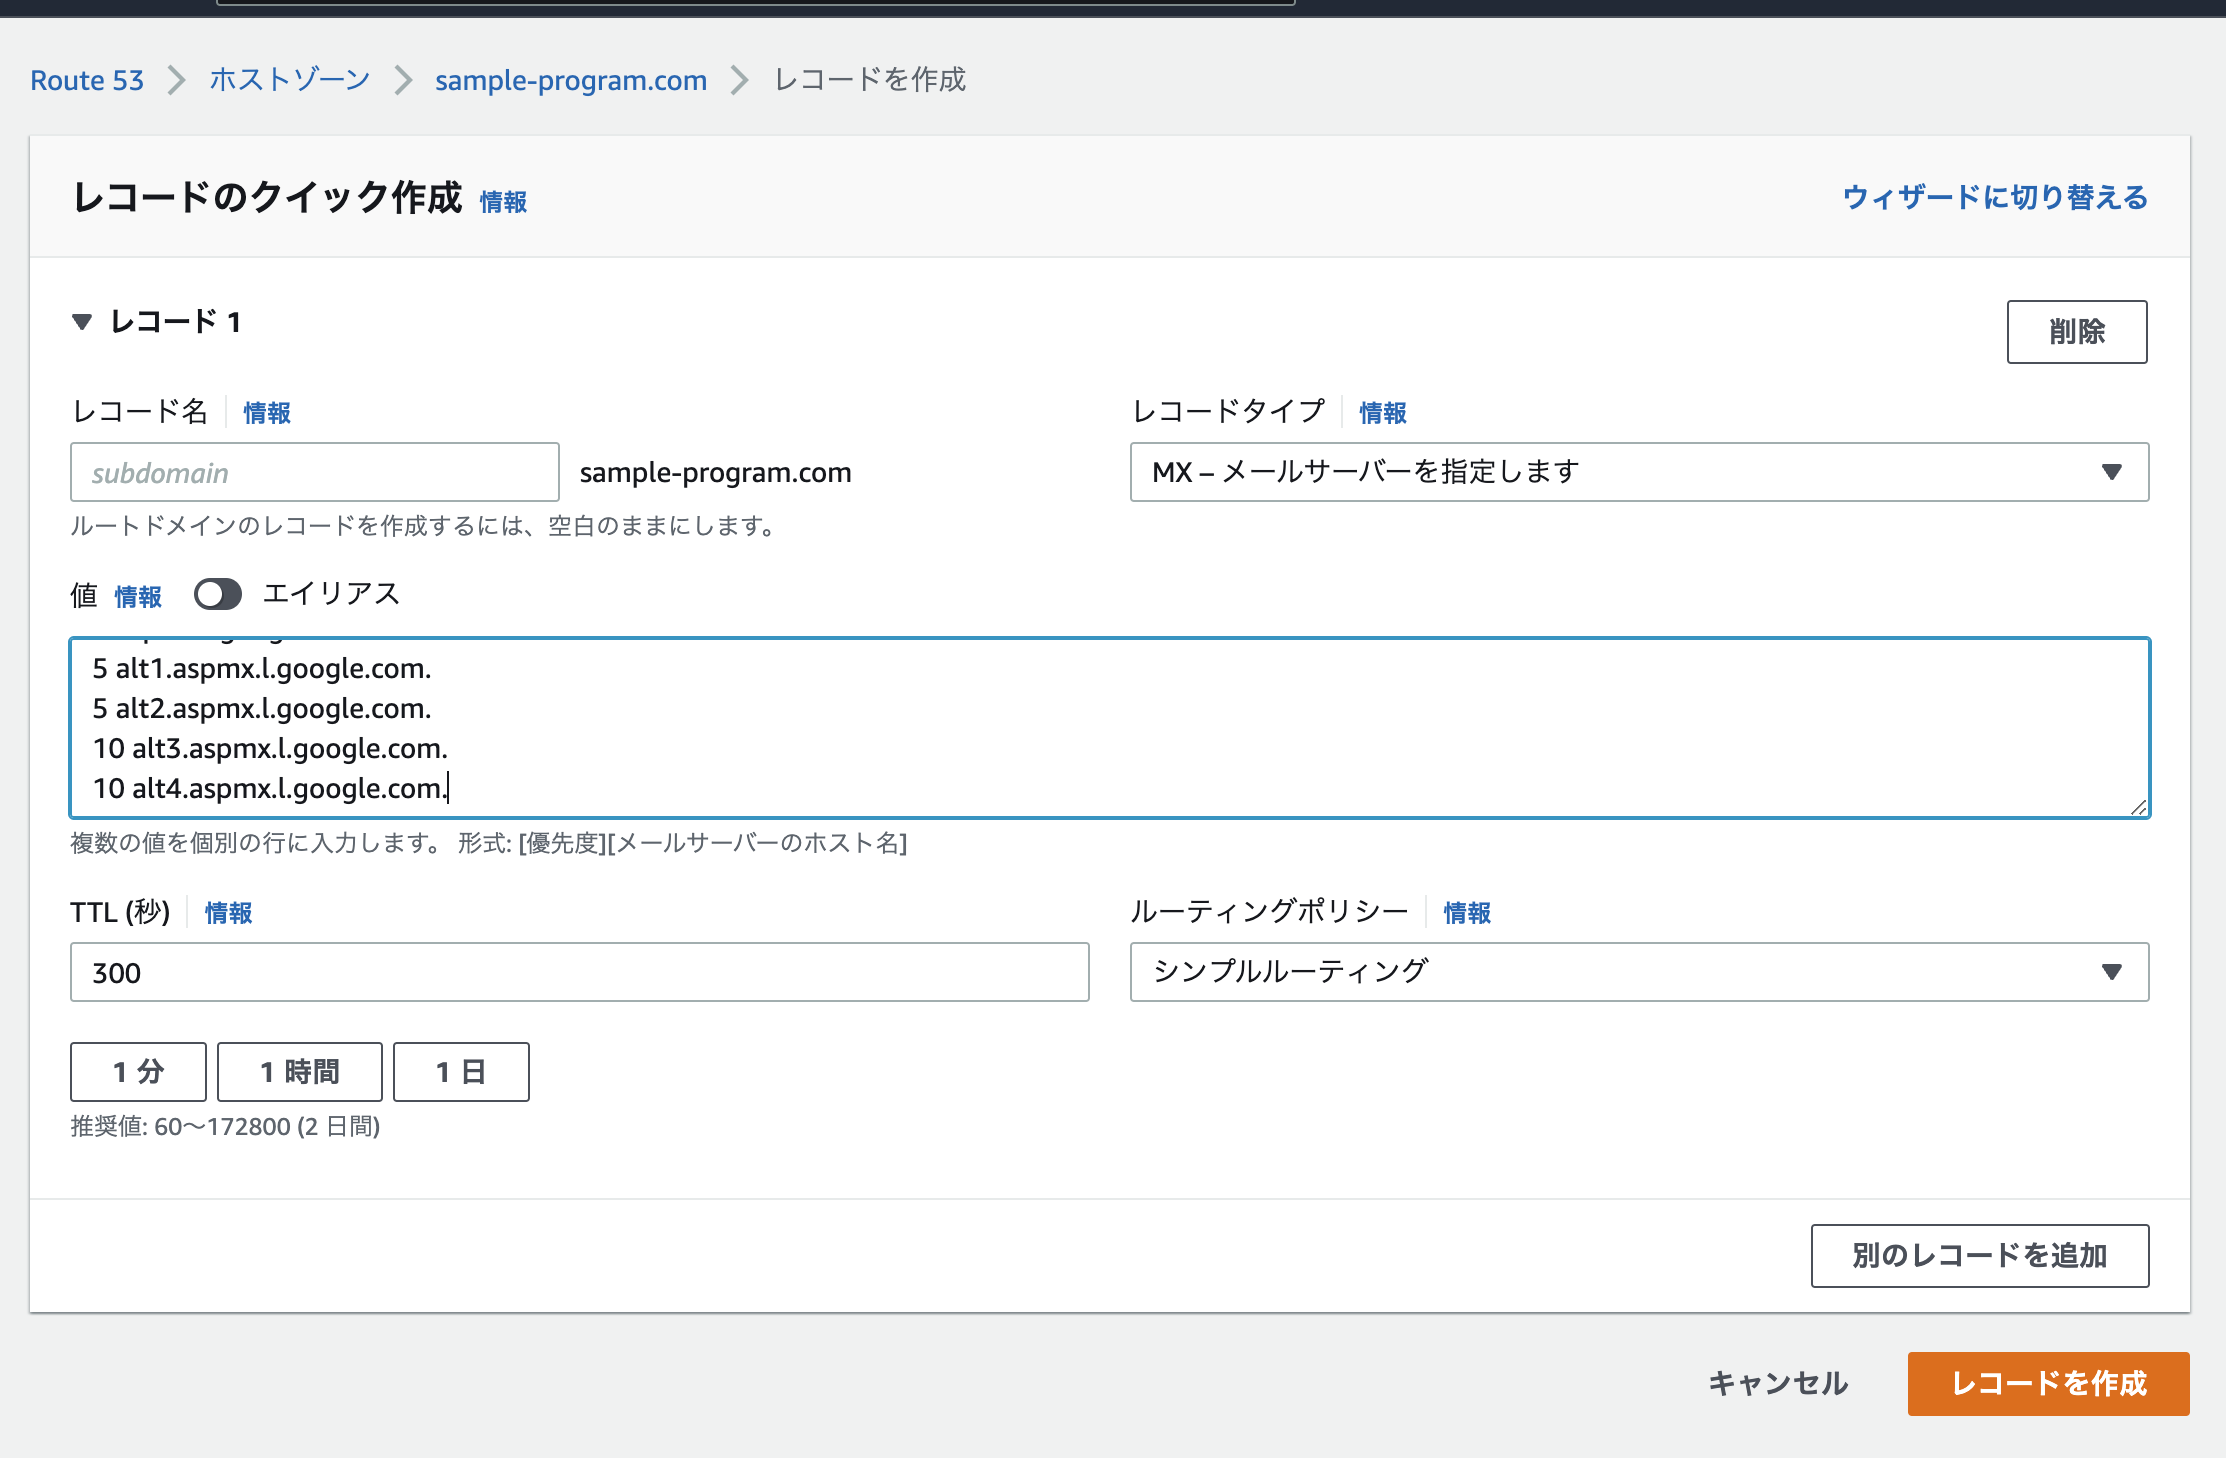Open the ルーティングポリシー dropdown
This screenshot has width=2226, height=1458.
[1638, 972]
